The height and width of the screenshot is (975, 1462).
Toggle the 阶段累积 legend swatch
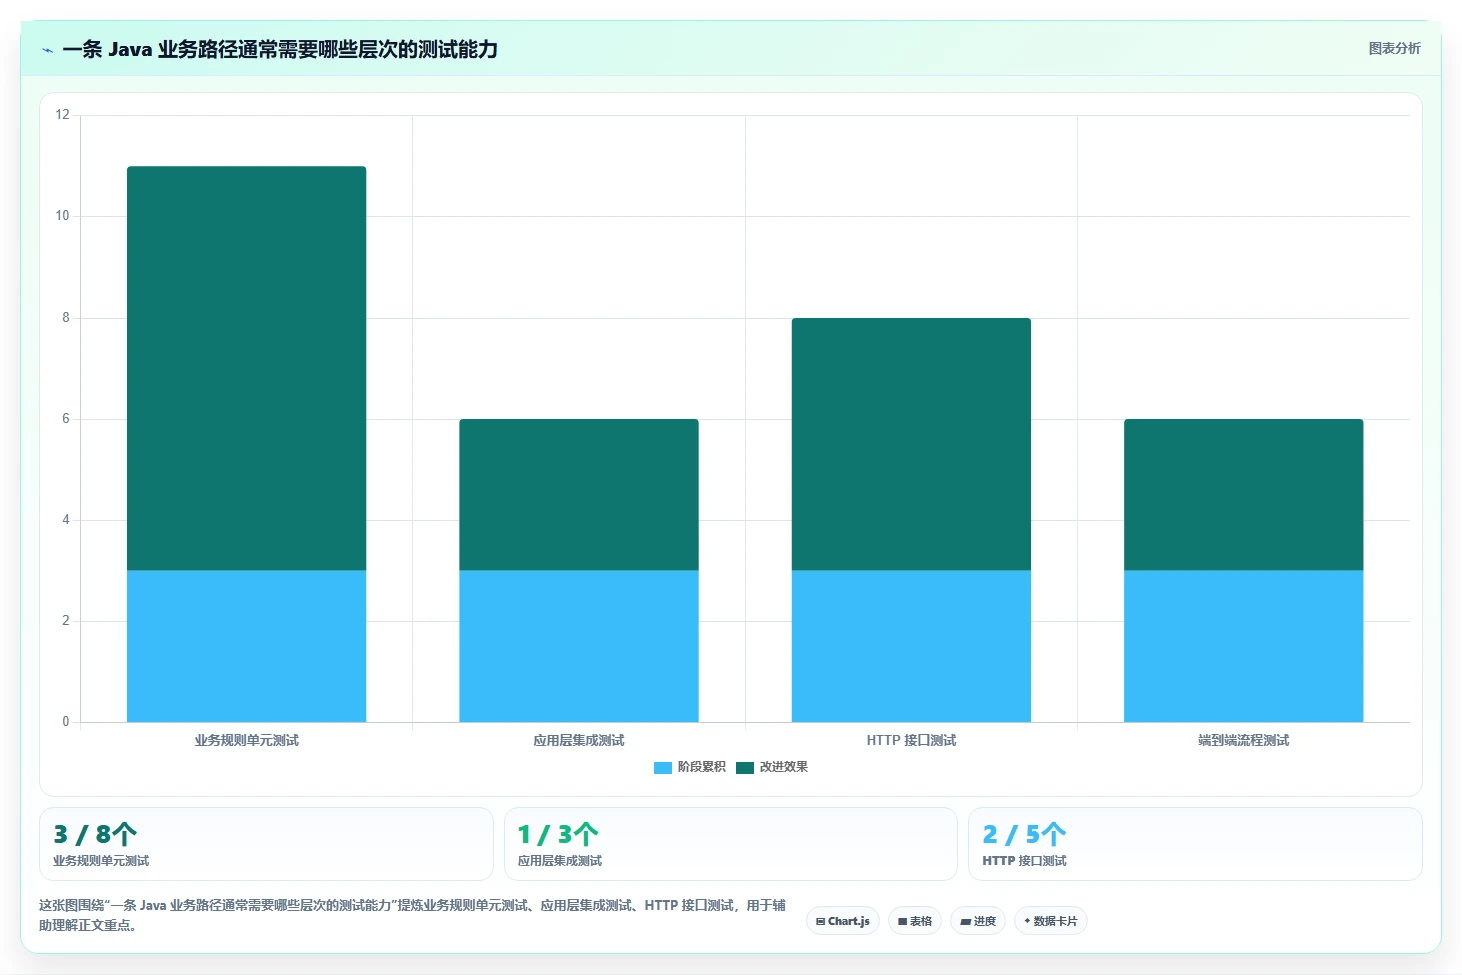pos(662,767)
